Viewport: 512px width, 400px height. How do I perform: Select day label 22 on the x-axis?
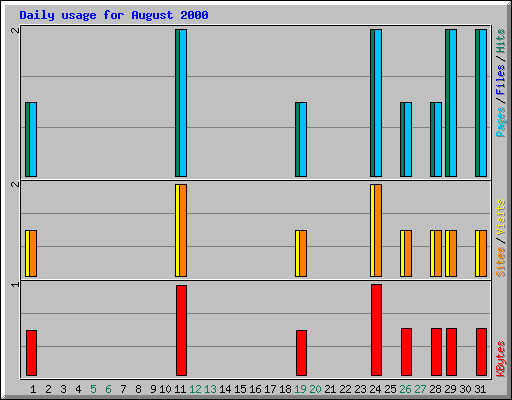[x=345, y=389]
